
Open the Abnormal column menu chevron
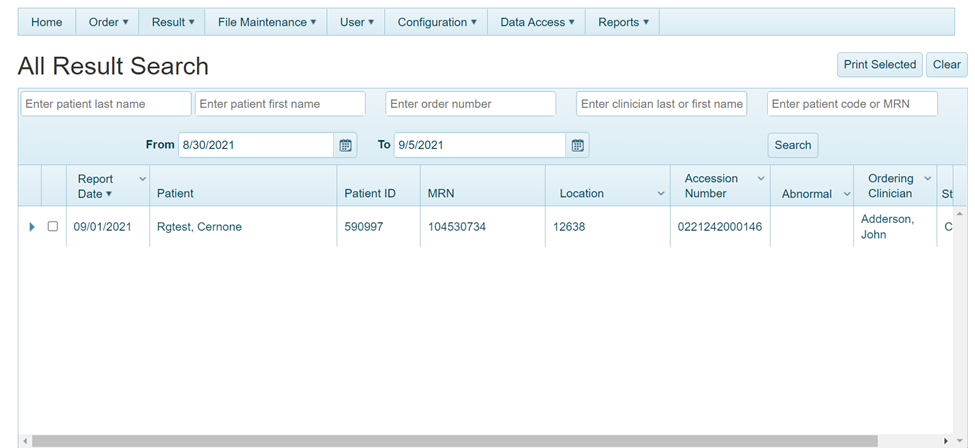(846, 194)
